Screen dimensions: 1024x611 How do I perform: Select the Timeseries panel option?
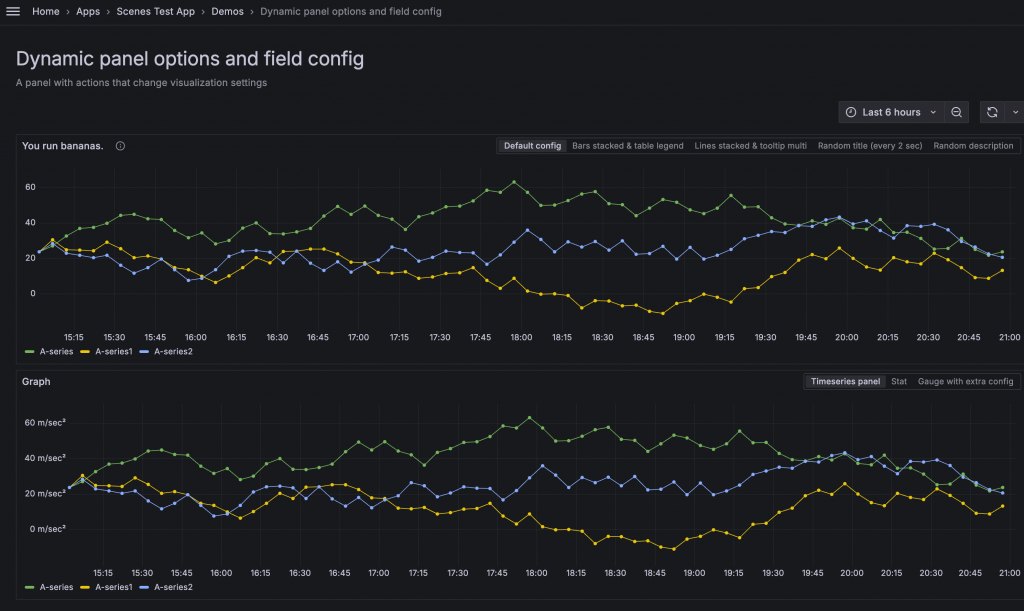pos(845,381)
